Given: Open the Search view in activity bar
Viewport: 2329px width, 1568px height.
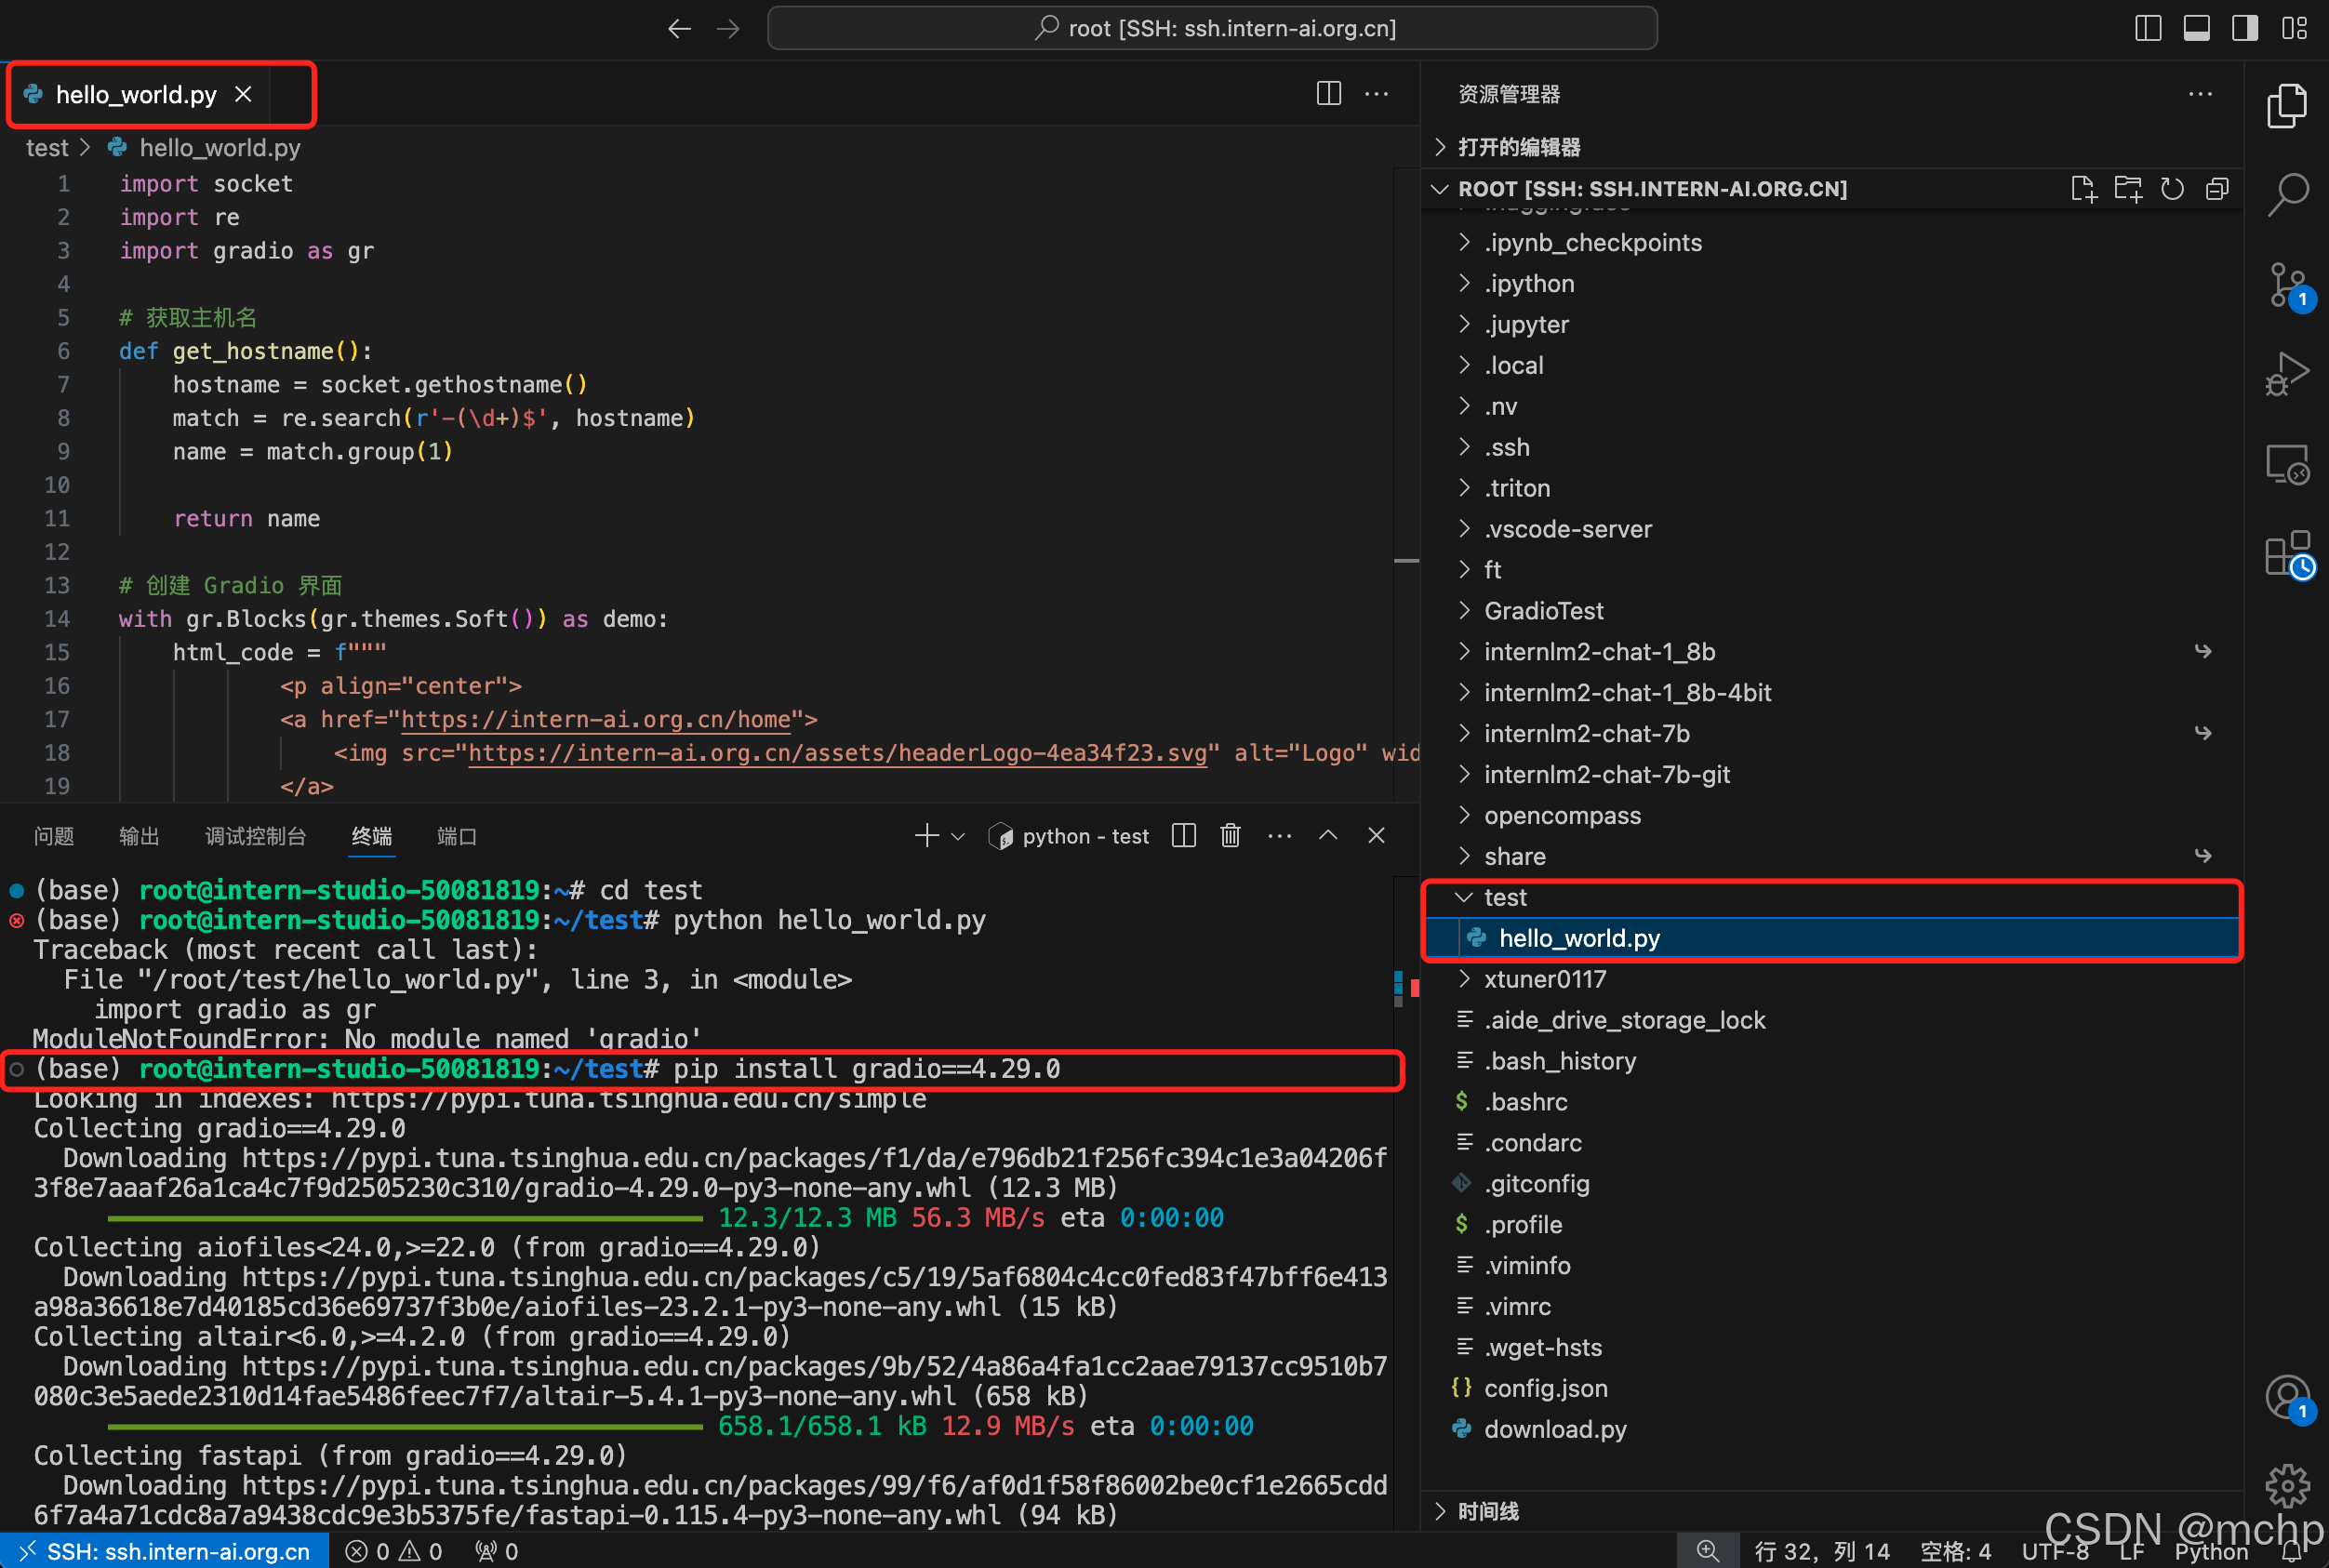Looking at the screenshot, I should [2287, 193].
